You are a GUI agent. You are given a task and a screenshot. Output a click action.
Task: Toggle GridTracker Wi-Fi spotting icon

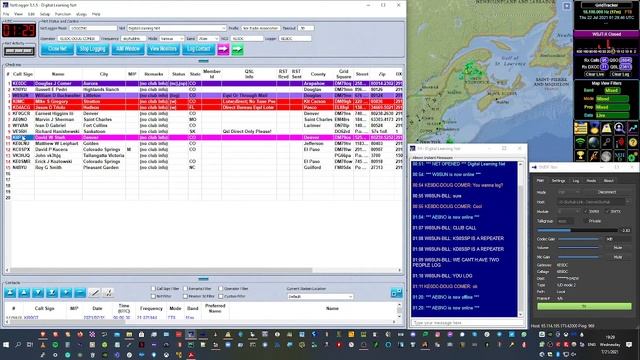point(580,142)
